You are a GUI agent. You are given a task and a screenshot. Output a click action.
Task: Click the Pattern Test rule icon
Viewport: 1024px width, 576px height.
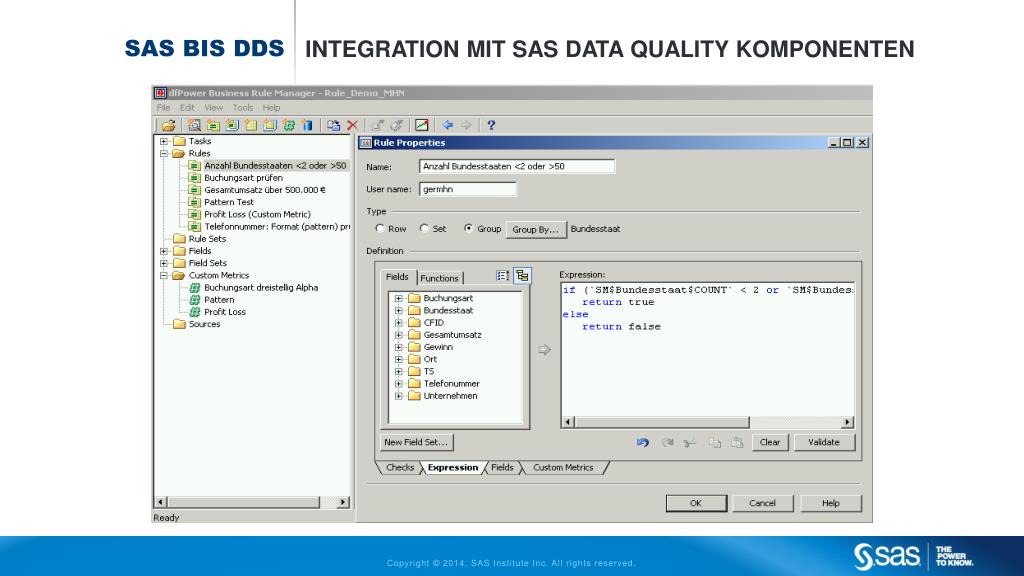click(194, 202)
